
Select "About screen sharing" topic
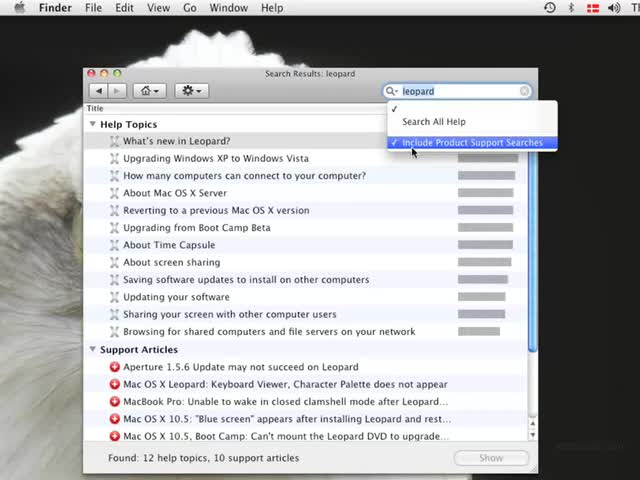[x=172, y=262]
